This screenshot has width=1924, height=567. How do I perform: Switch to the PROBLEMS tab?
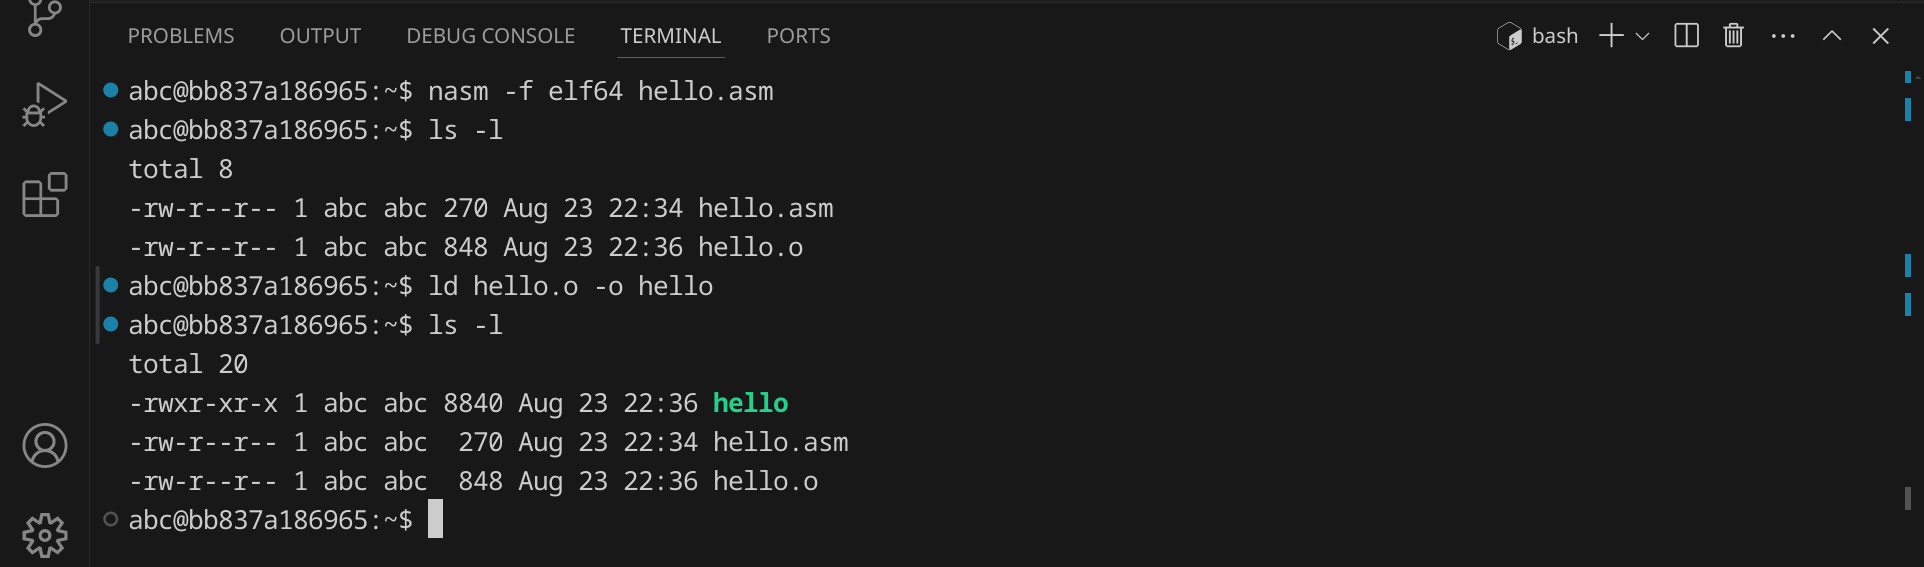click(x=181, y=36)
